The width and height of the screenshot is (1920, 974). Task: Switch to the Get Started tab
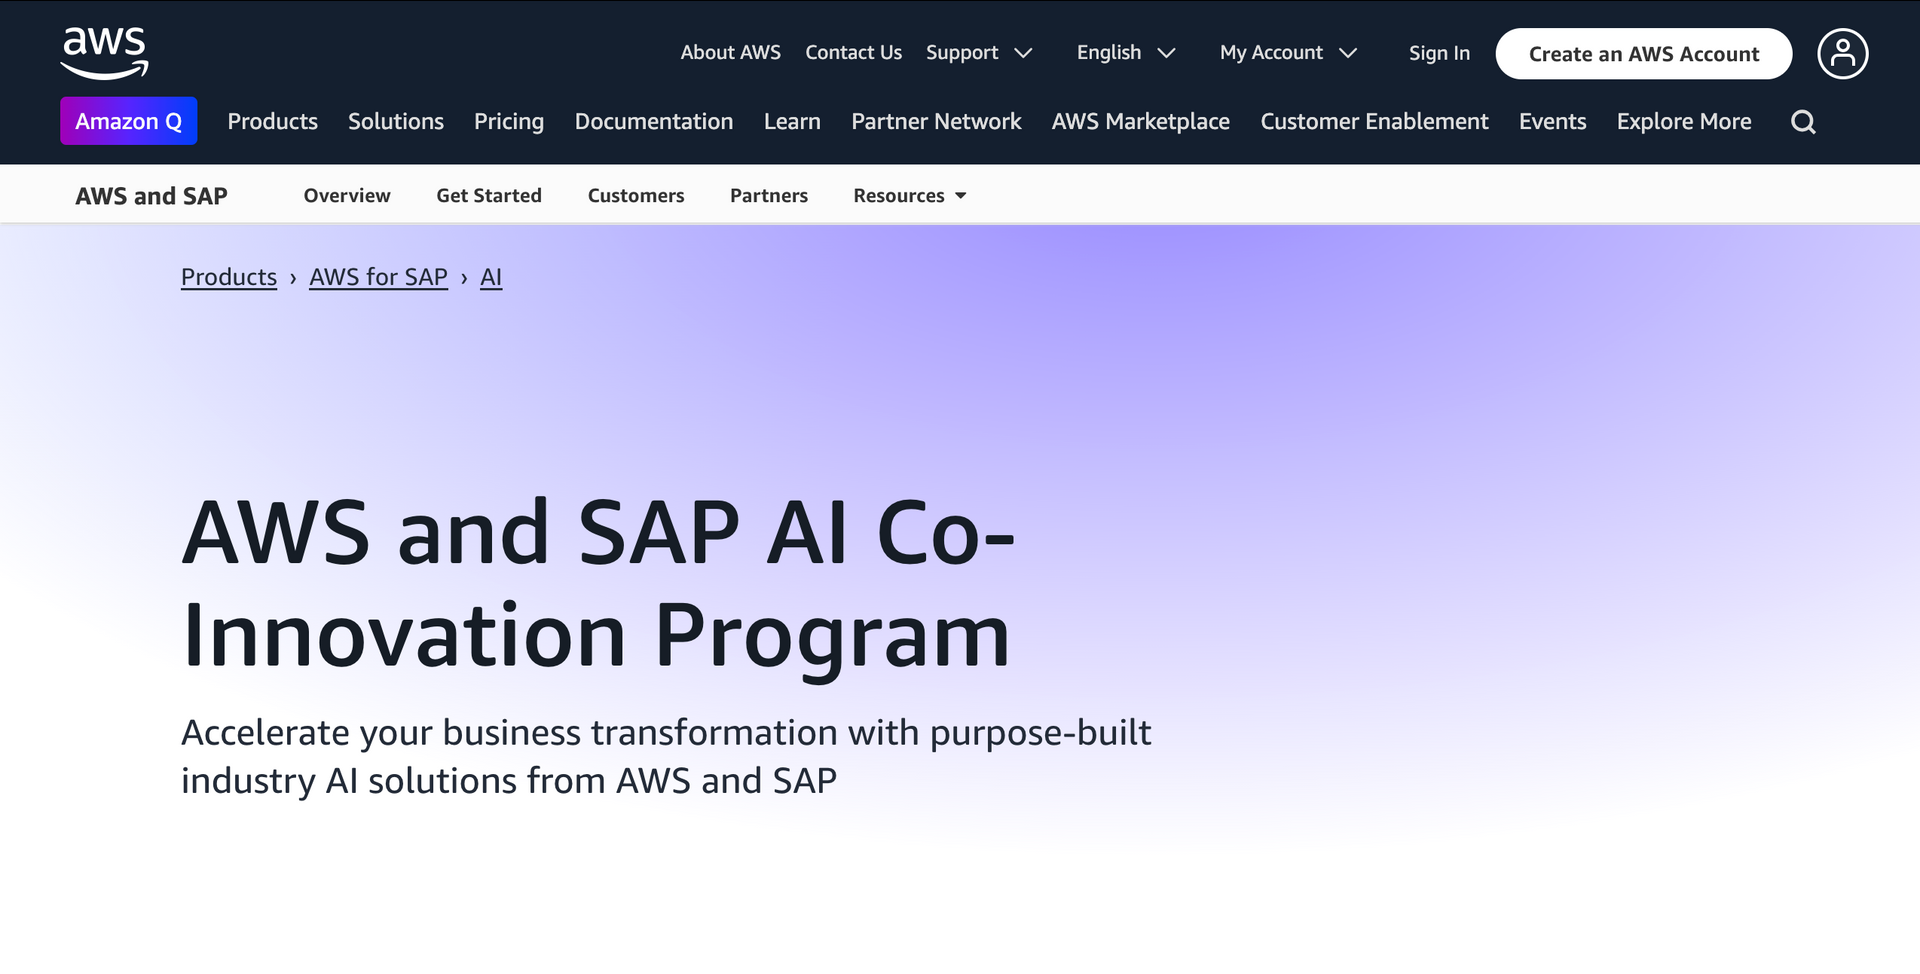489,196
